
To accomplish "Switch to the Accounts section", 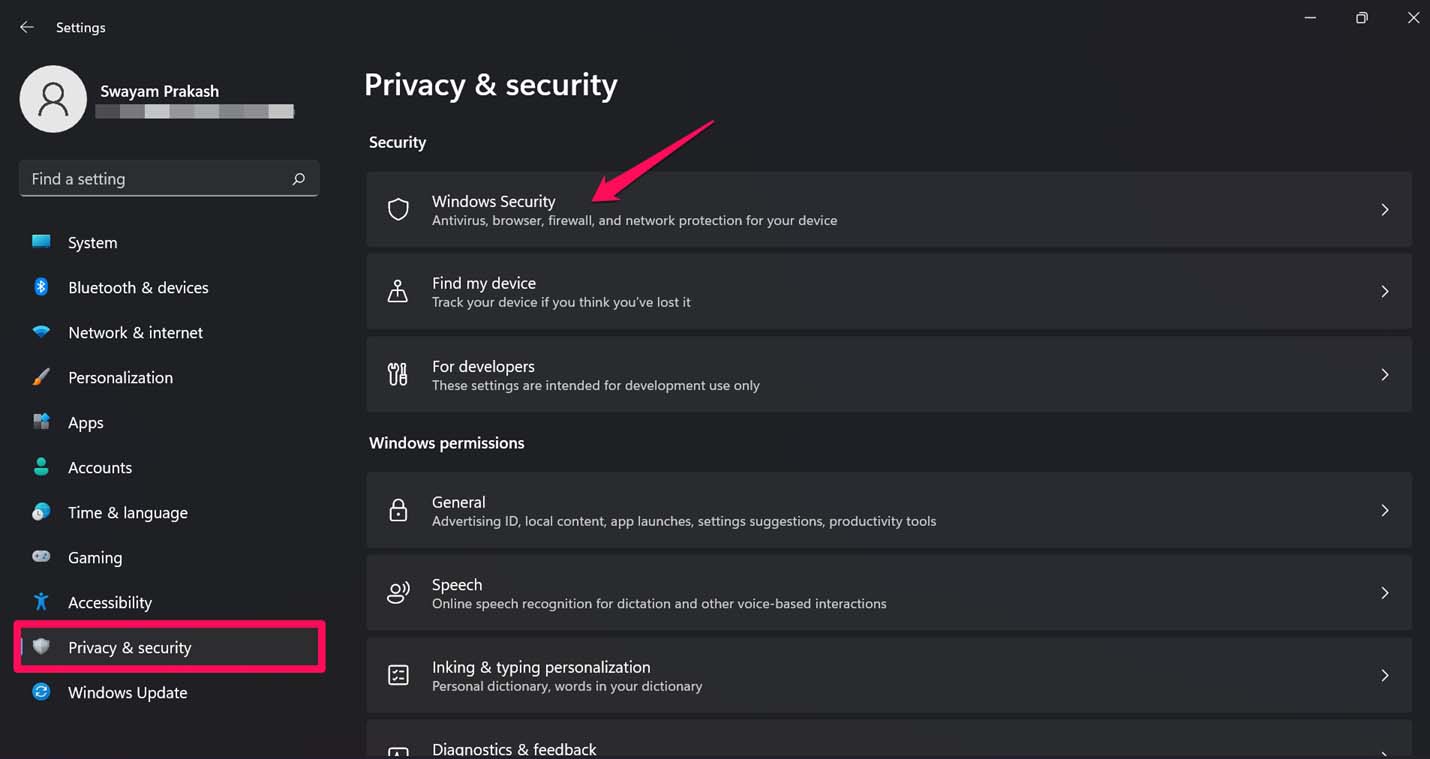I will [100, 468].
